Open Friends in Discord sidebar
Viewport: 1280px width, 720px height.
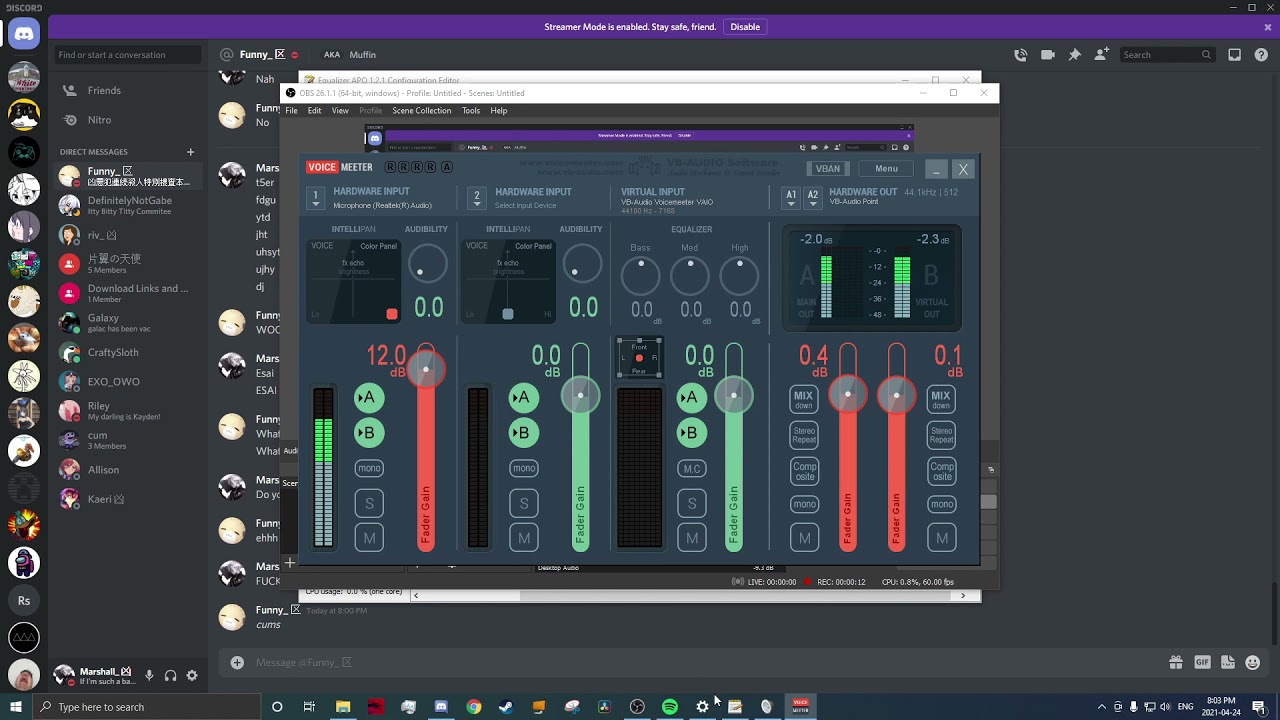[126, 90]
